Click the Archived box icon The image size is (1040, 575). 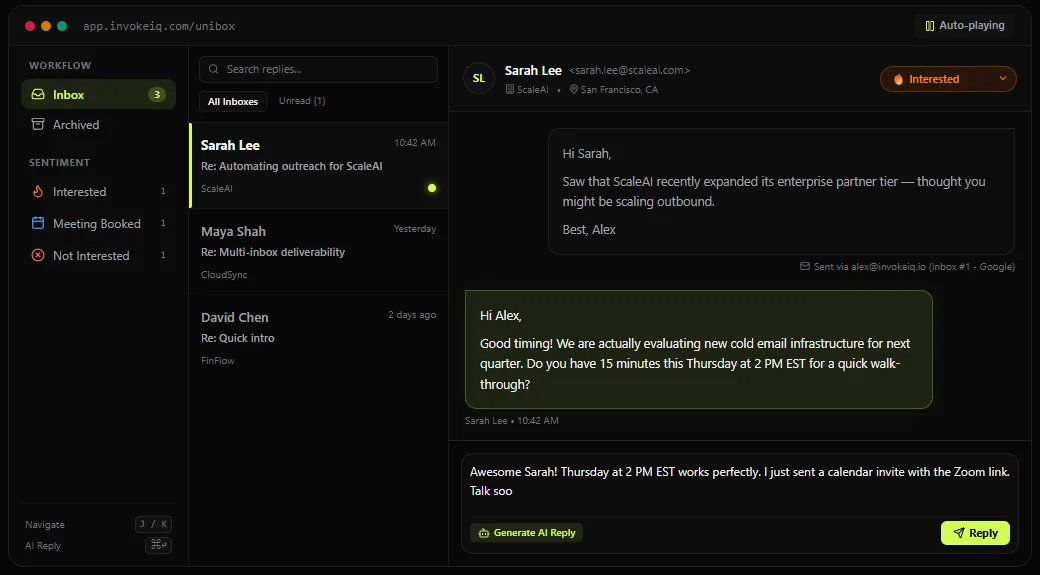(x=38, y=124)
